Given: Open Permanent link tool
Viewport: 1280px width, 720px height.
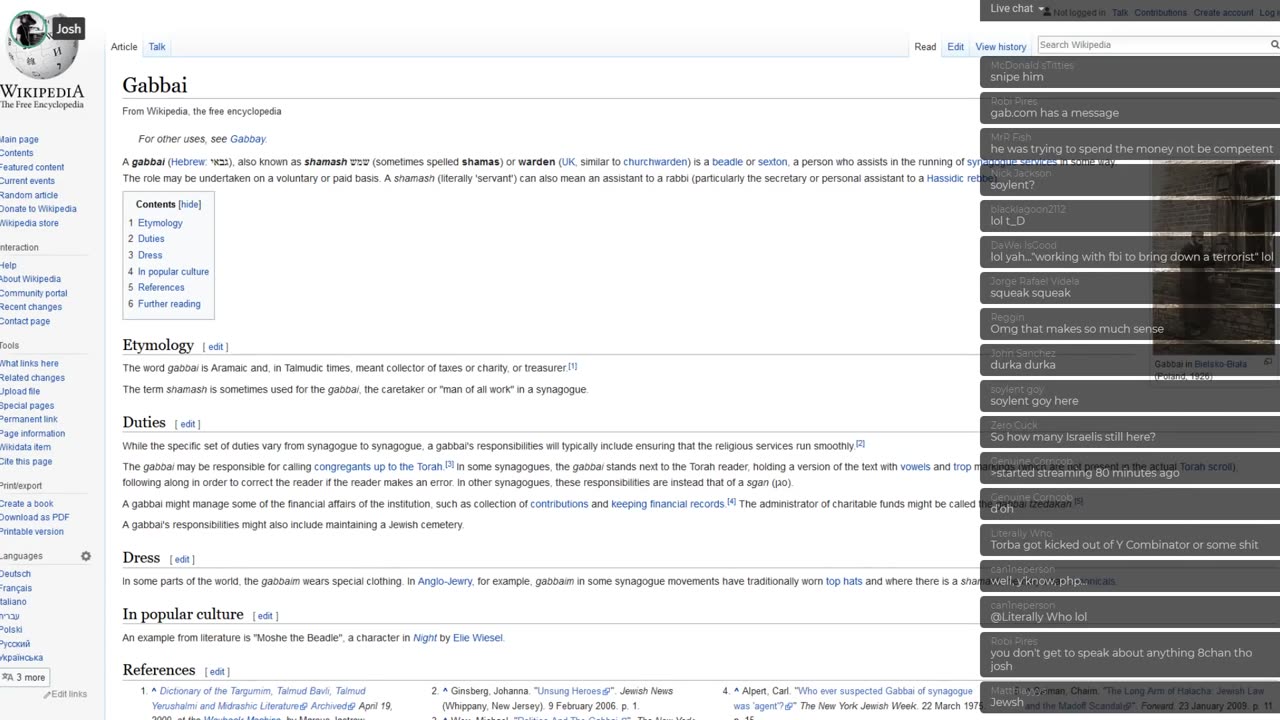Looking at the screenshot, I should (x=29, y=420).
